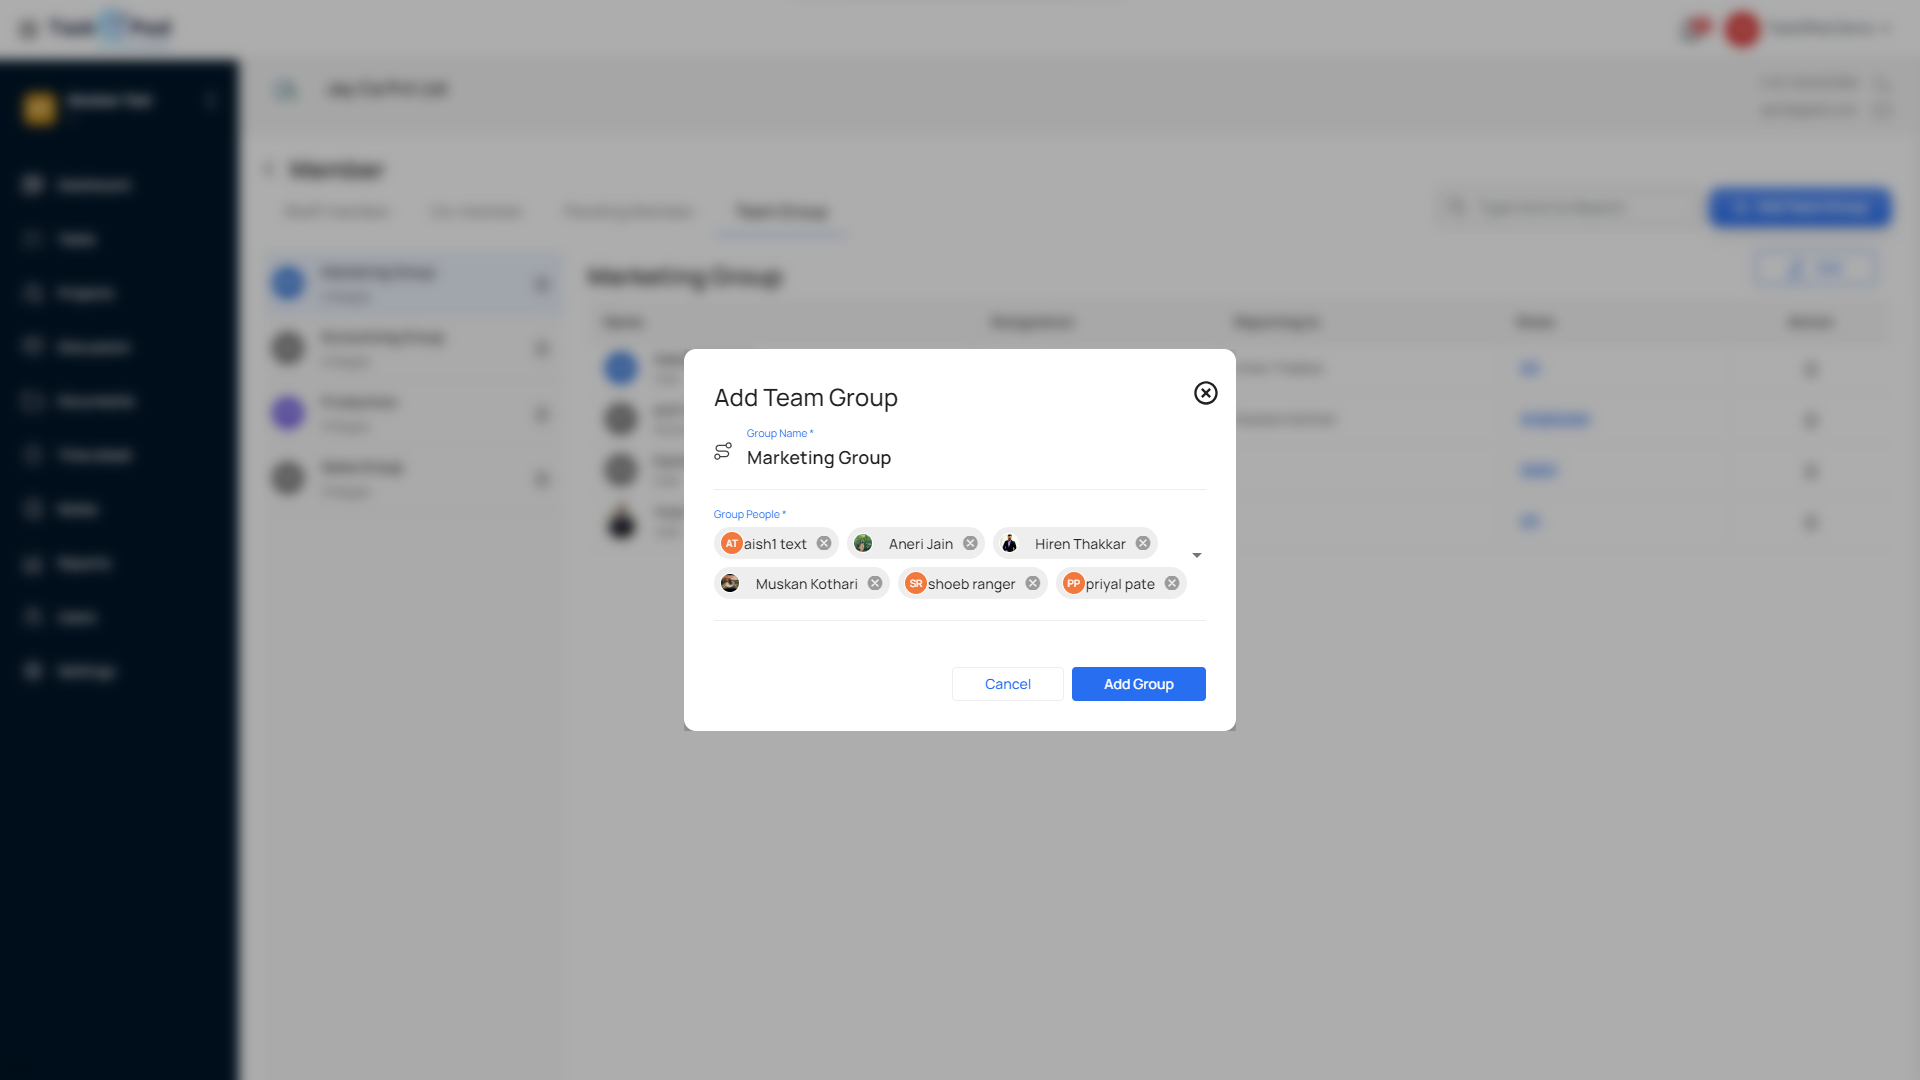Remove Muskan Kothari chip
Image resolution: width=1920 pixels, height=1080 pixels.
[875, 583]
